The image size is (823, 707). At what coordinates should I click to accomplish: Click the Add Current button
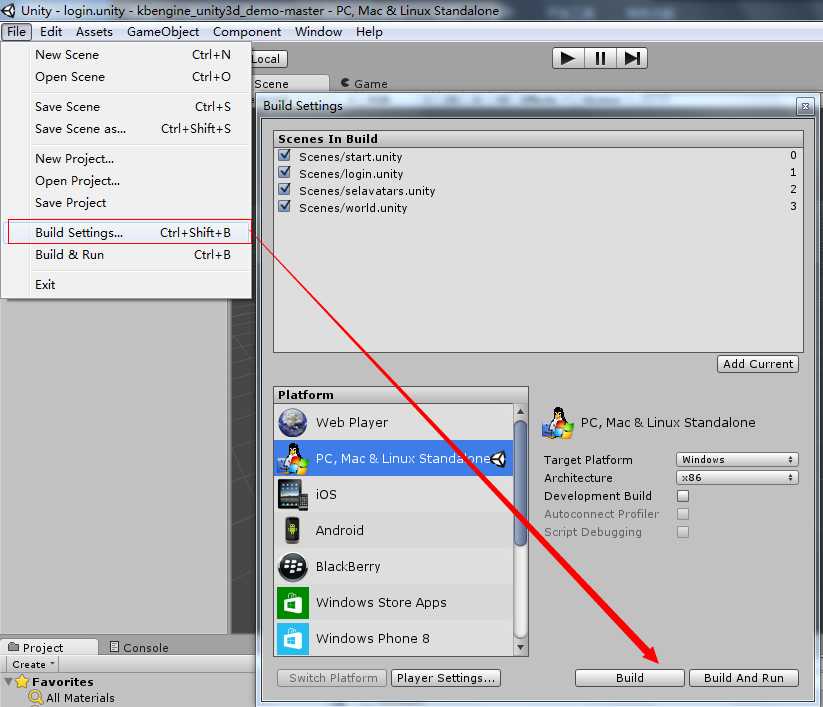758,364
